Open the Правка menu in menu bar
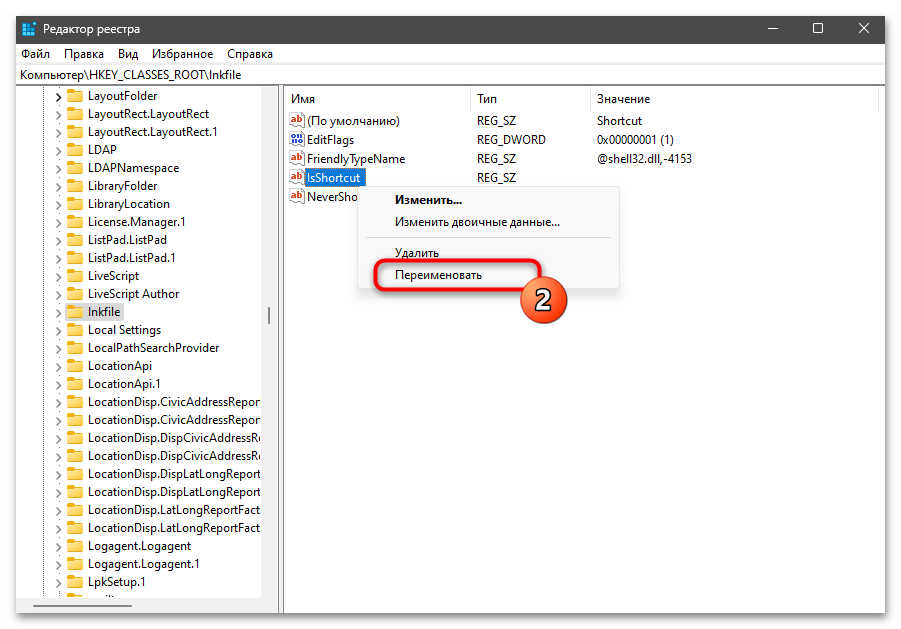The height and width of the screenshot is (629, 901). tap(84, 54)
